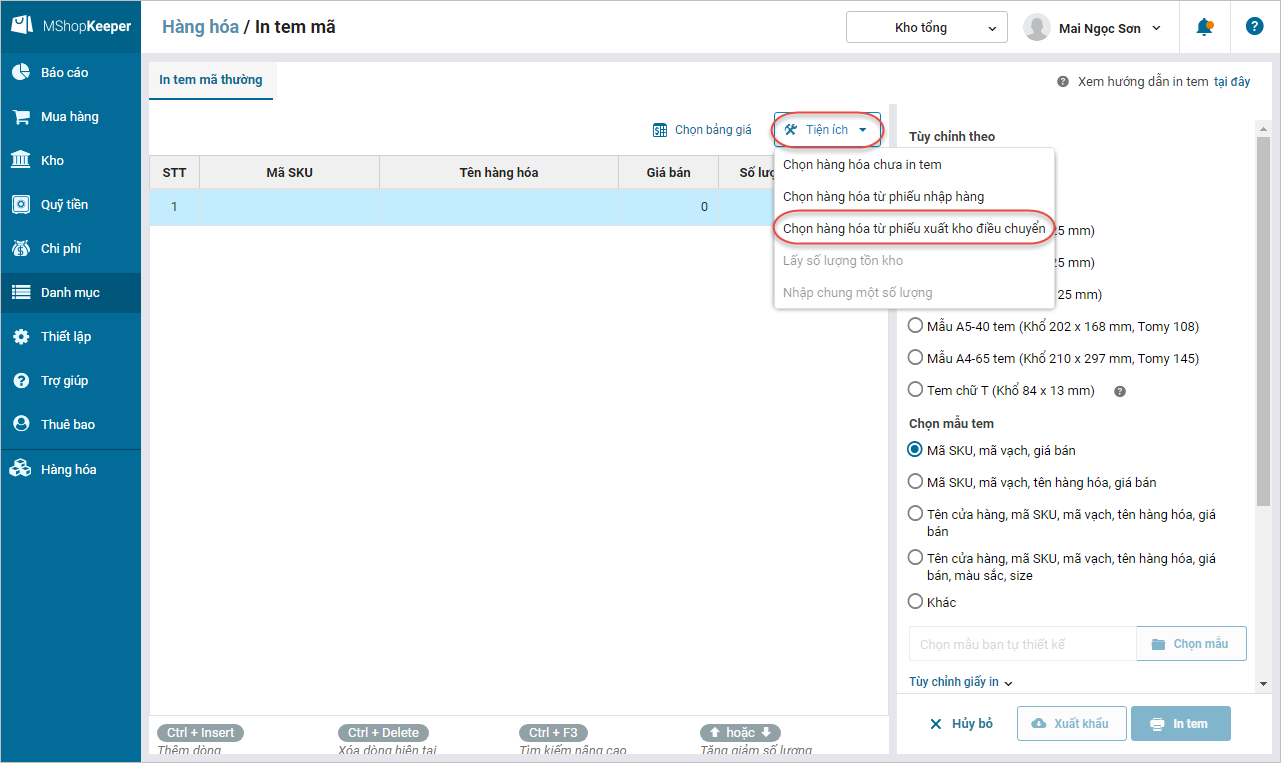
Task: Click the Chọn mẫu button
Action: tap(1191, 644)
